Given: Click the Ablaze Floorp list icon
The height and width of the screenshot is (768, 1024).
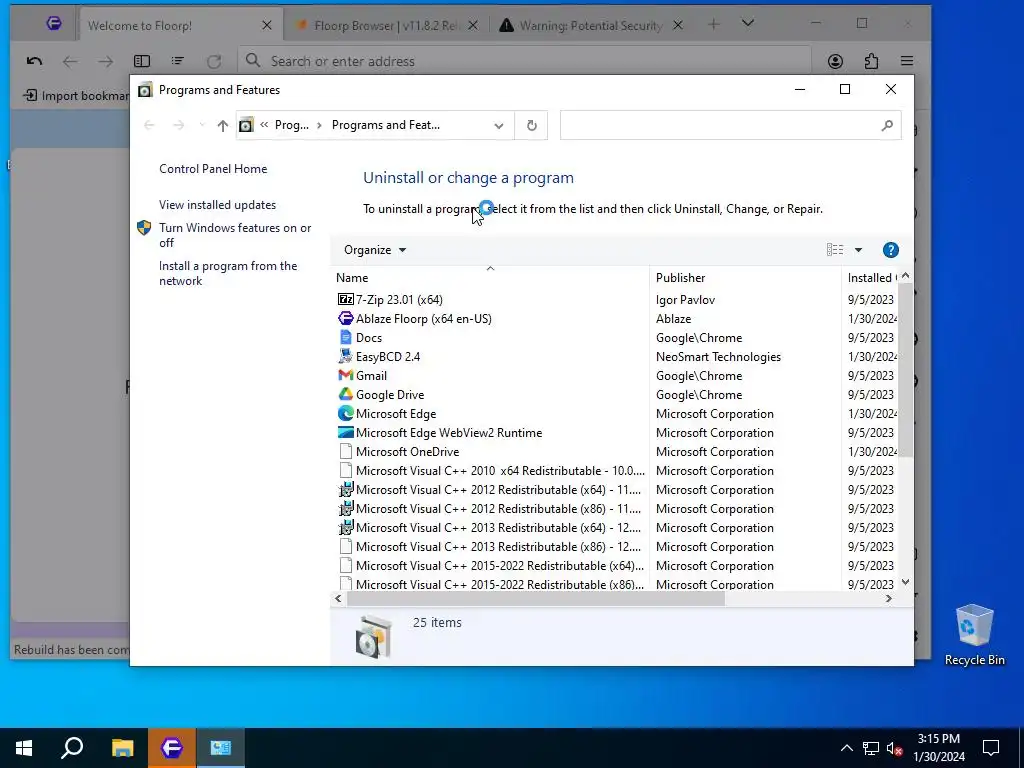Looking at the screenshot, I should pyautogui.click(x=345, y=319).
